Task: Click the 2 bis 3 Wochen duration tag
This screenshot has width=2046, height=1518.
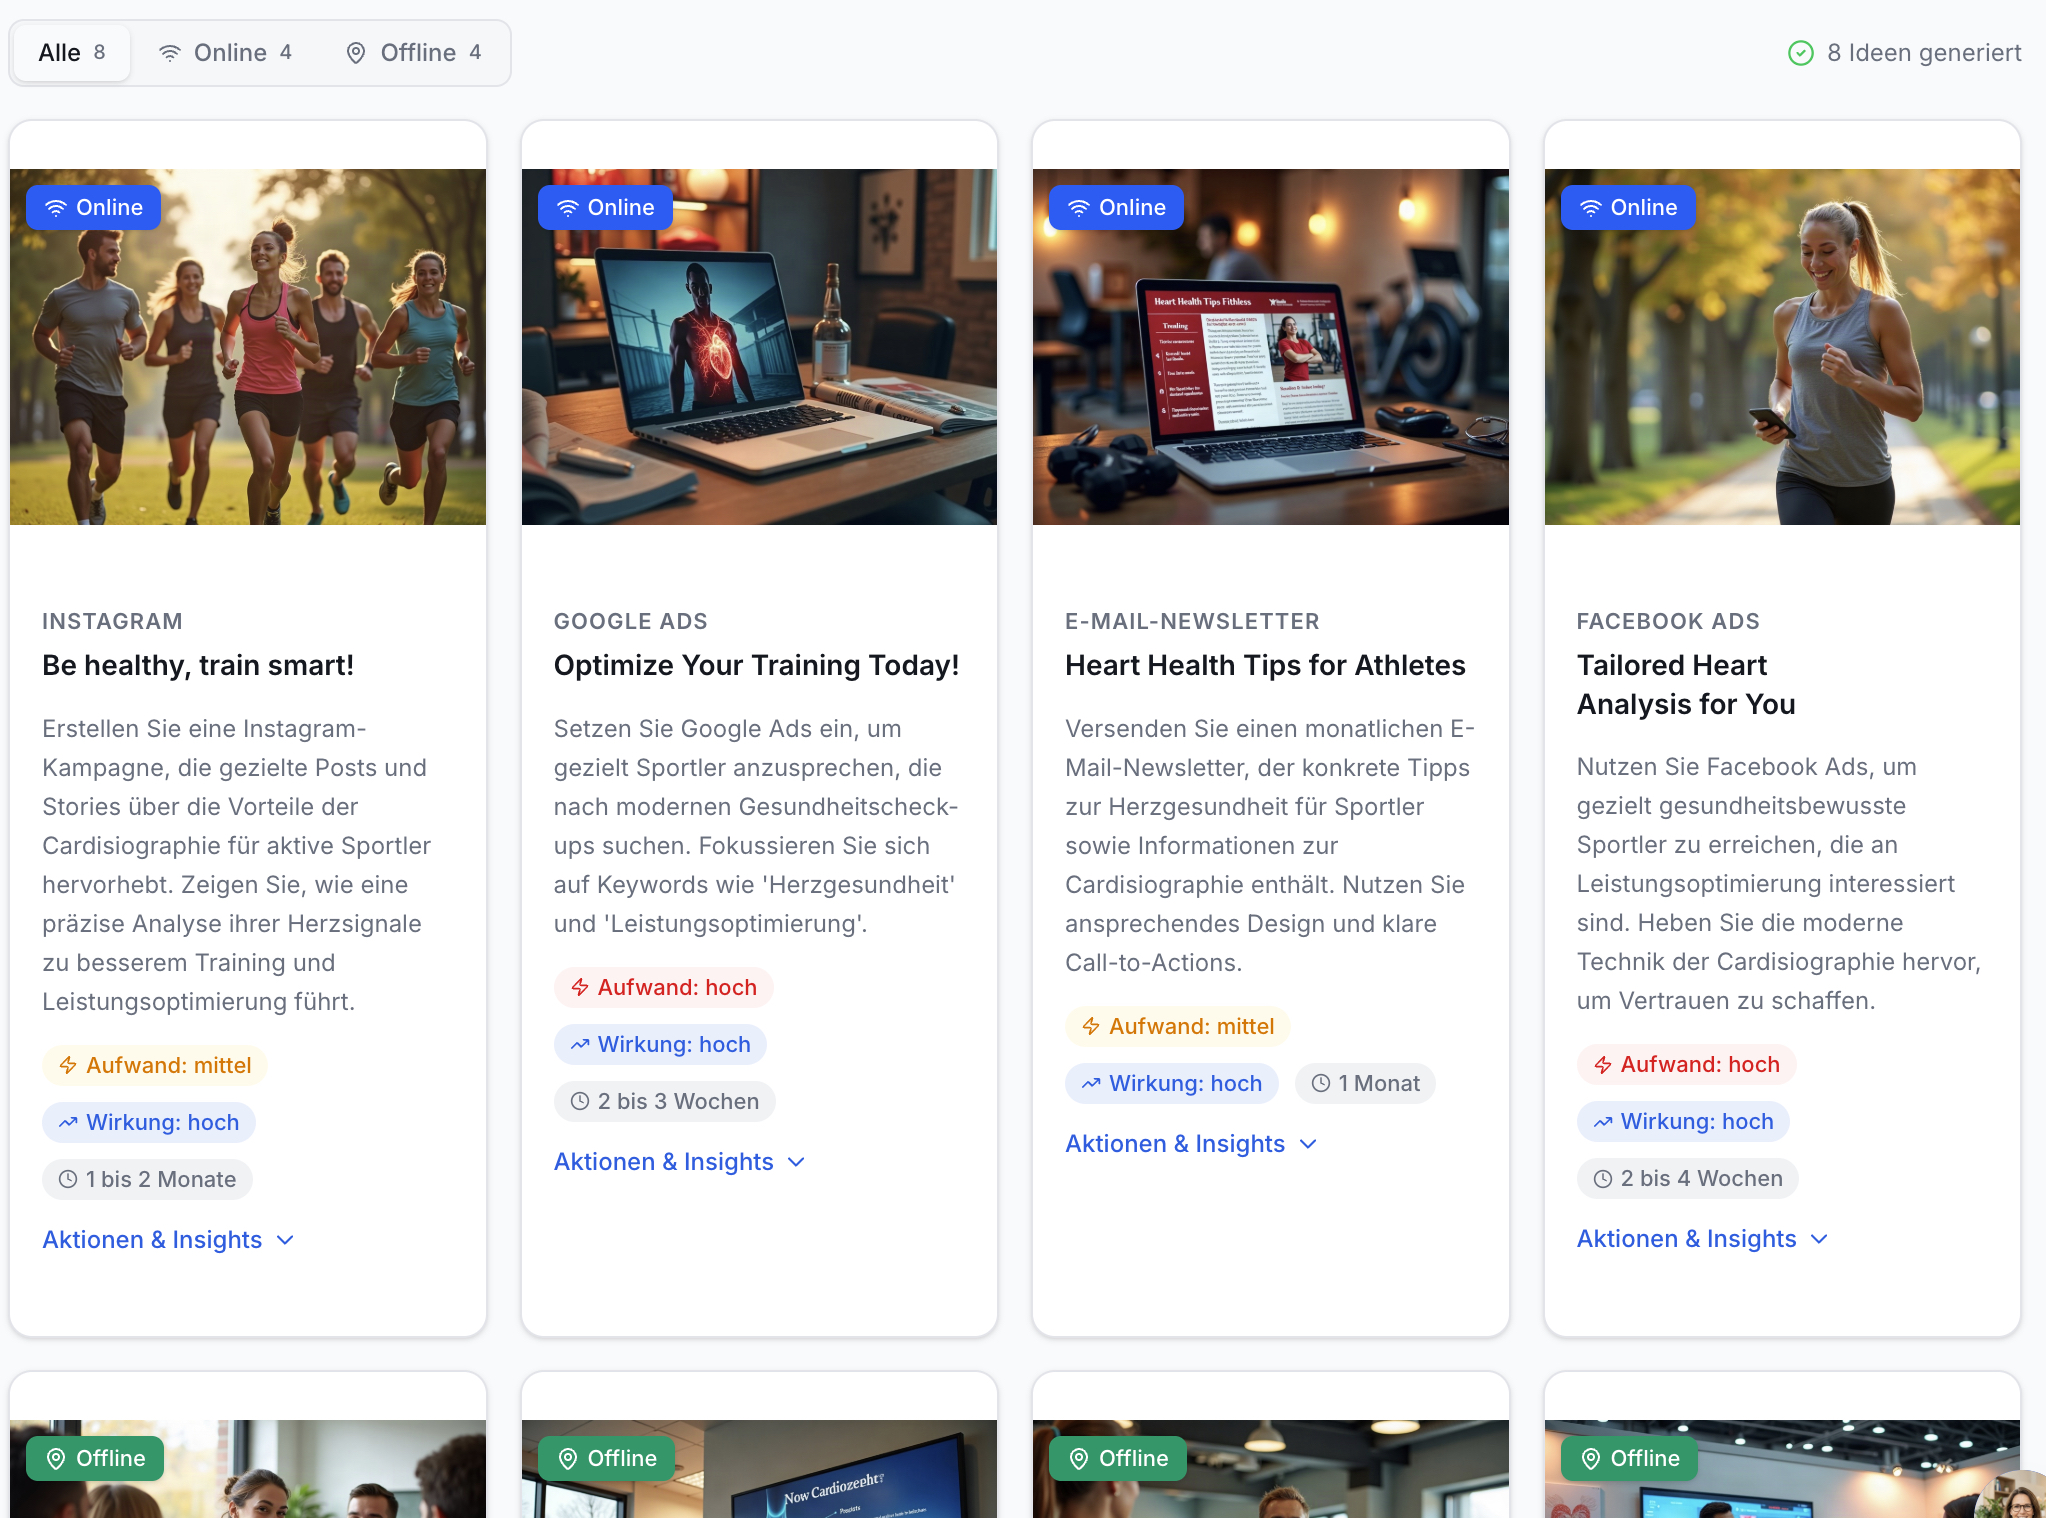Action: 665,1101
